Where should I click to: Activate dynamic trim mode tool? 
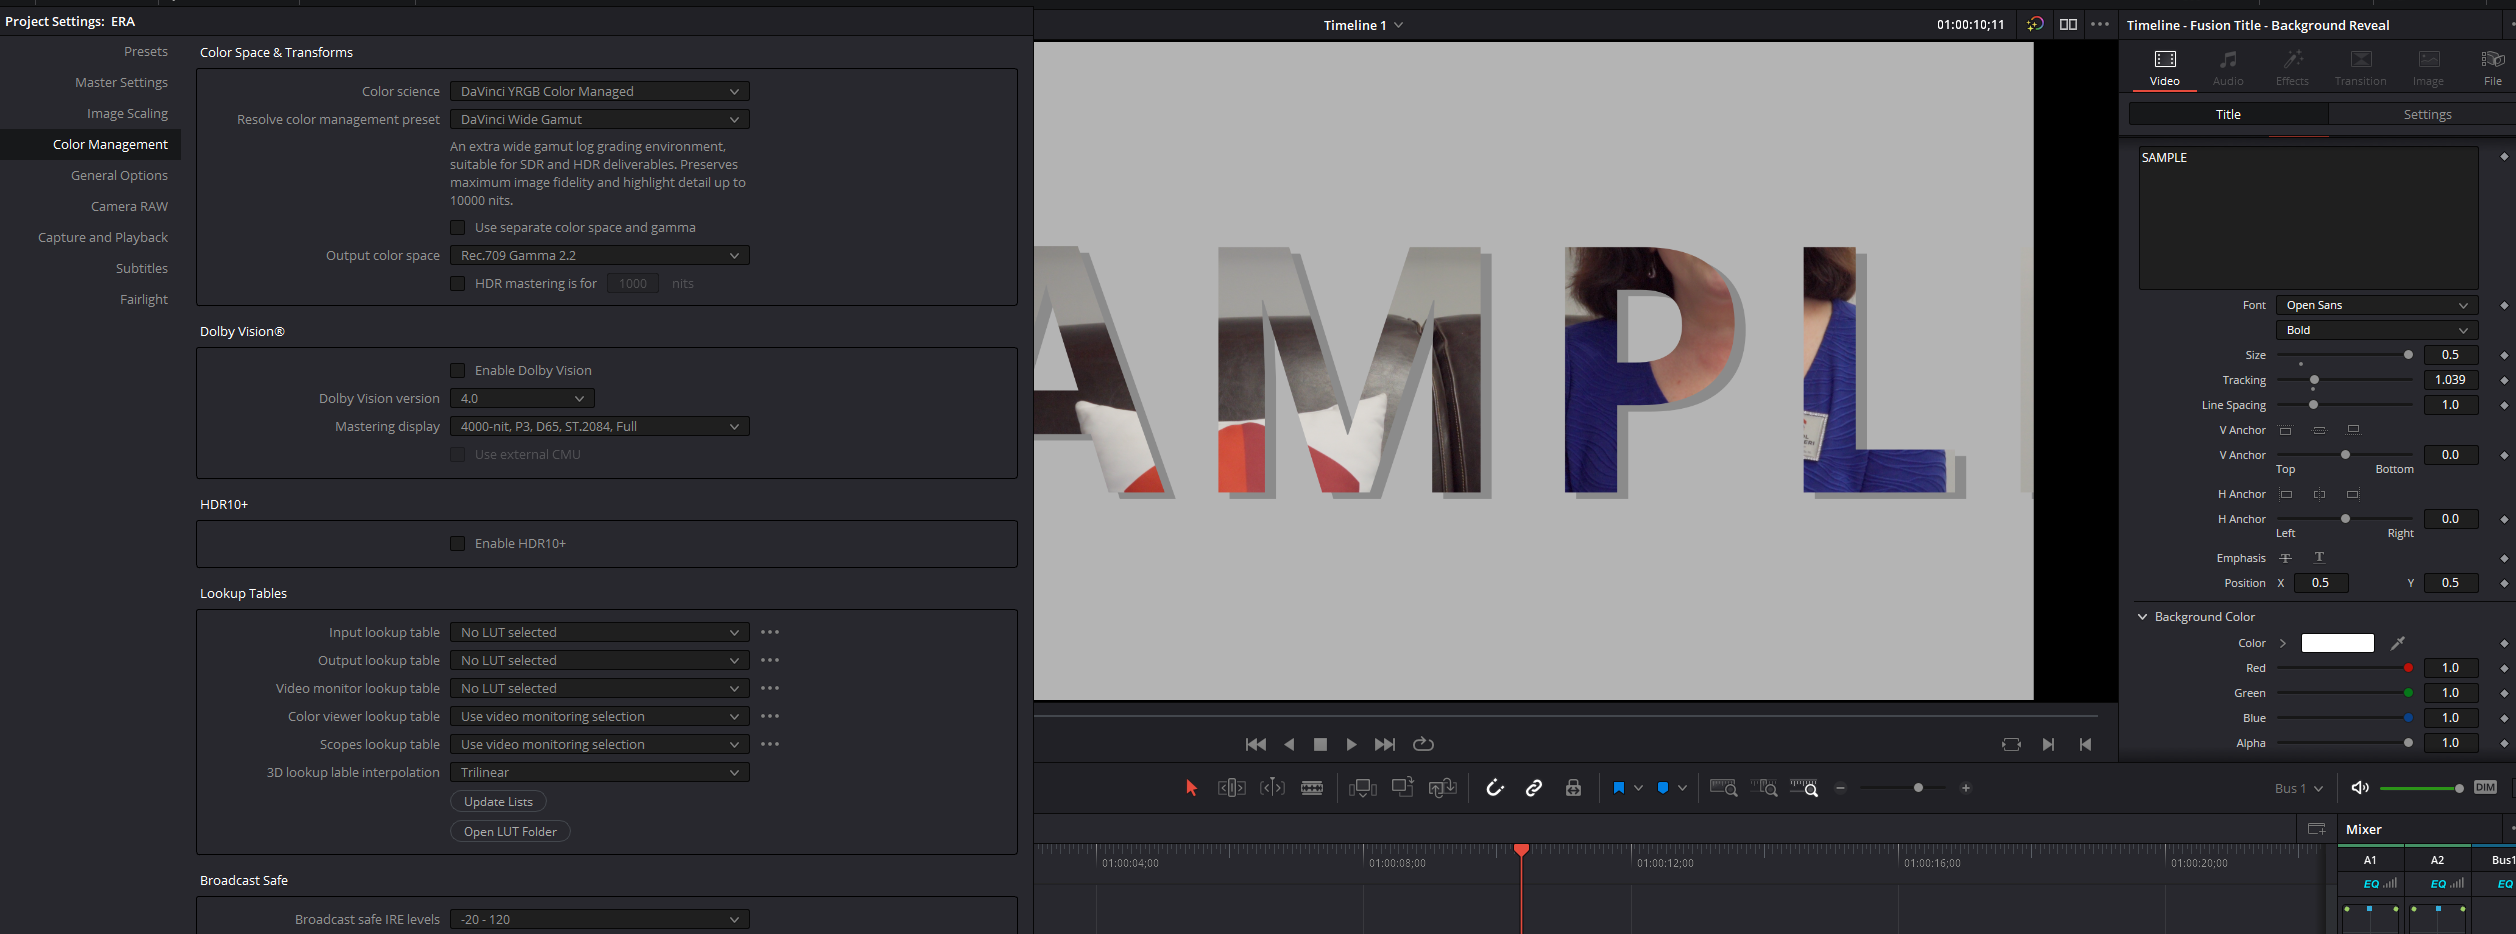tap(1272, 788)
